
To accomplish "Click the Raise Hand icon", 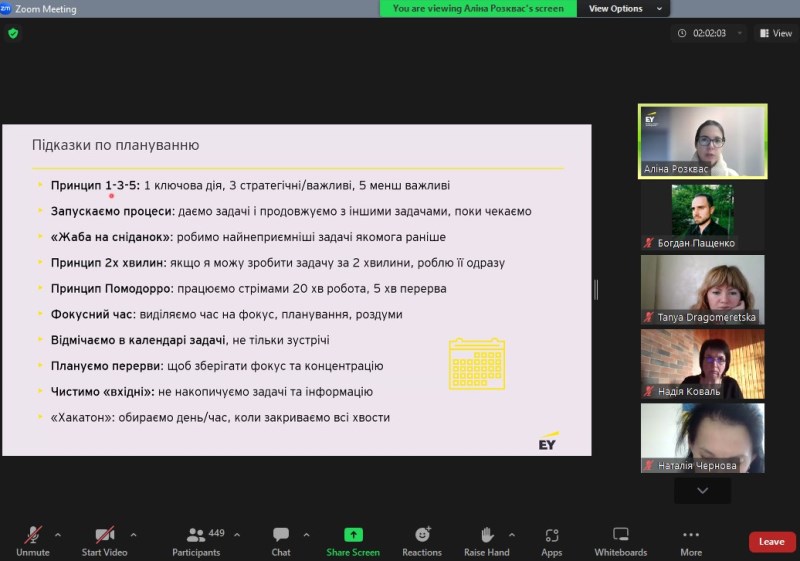I will coord(487,534).
